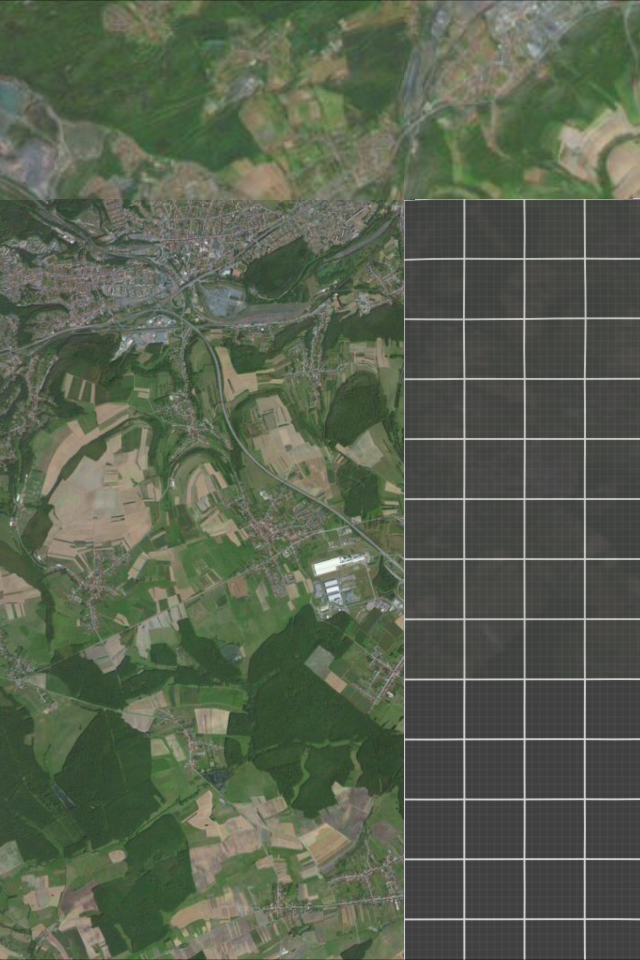Click the light green square field near the forest
This screenshot has height=960, width=640.
pos(320,660)
